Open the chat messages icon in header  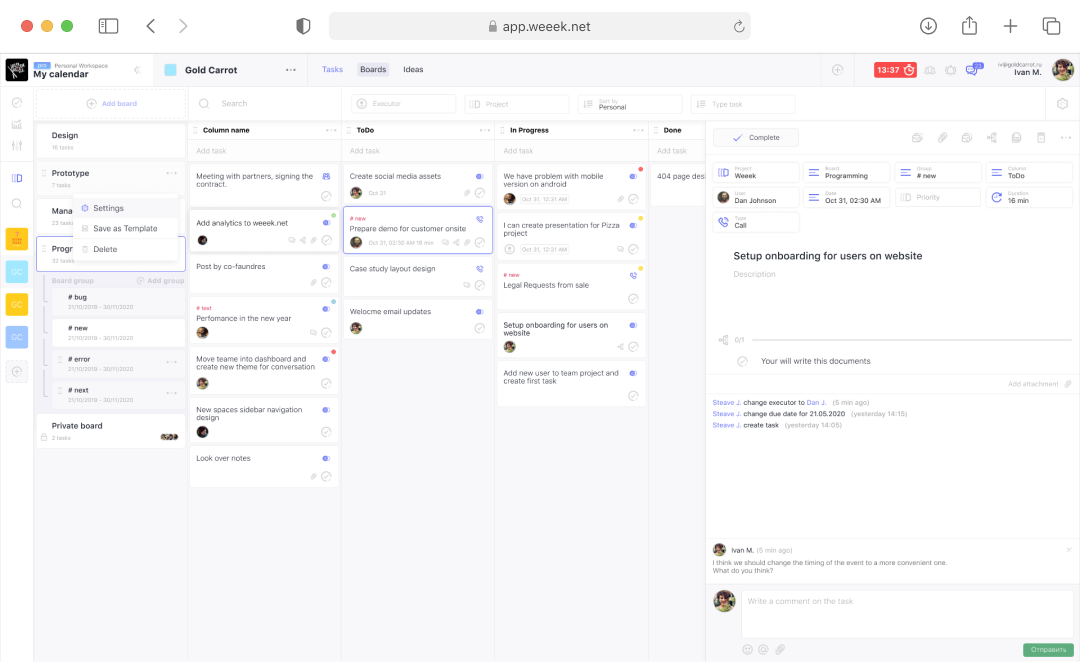[x=973, y=70]
